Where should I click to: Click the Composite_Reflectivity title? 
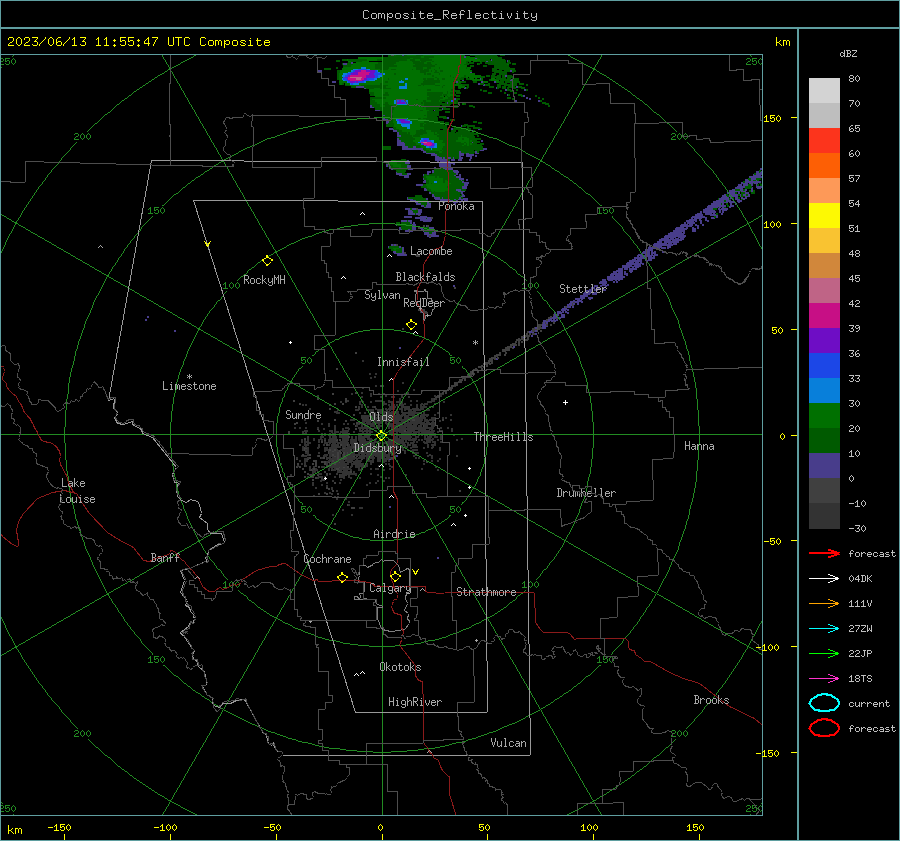449,15
